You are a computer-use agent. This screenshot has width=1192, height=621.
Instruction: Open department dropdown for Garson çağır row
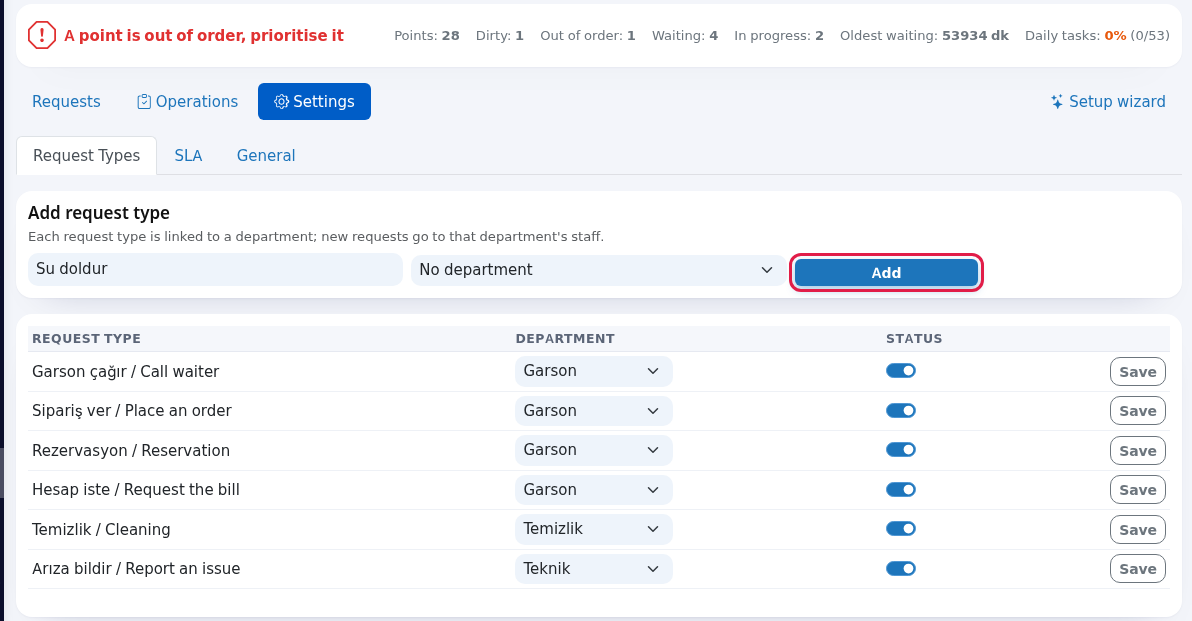click(594, 371)
